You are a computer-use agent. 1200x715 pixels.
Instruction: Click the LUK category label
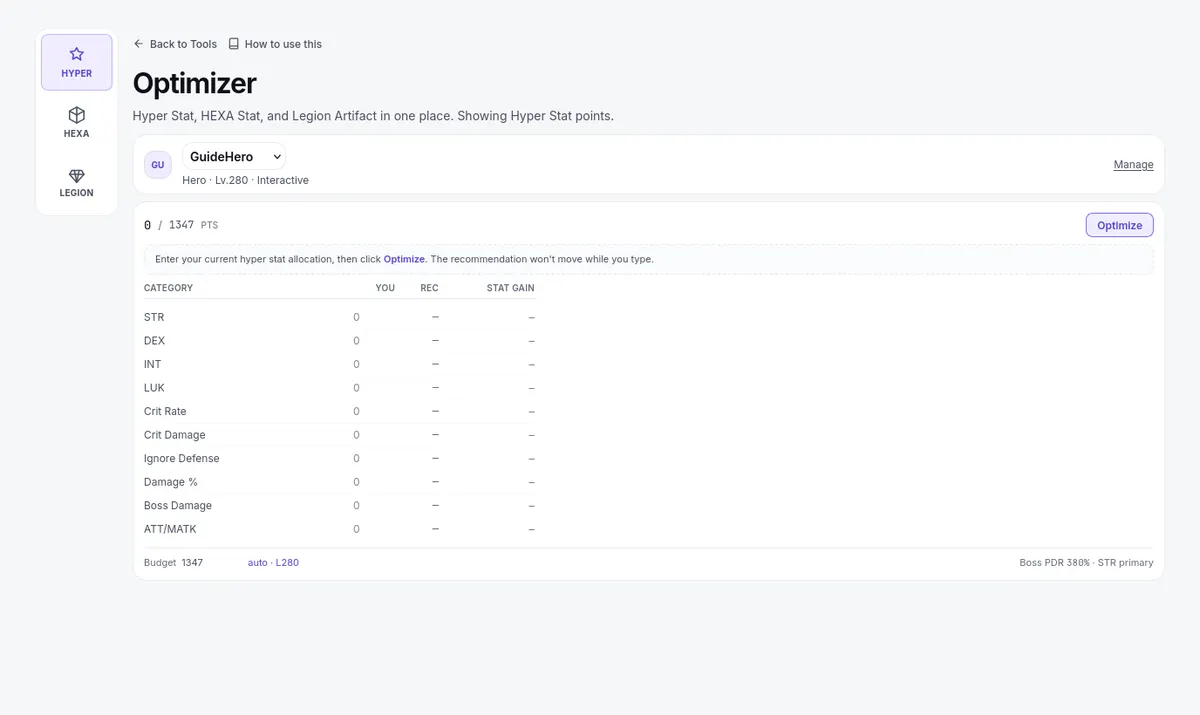pyautogui.click(x=154, y=388)
